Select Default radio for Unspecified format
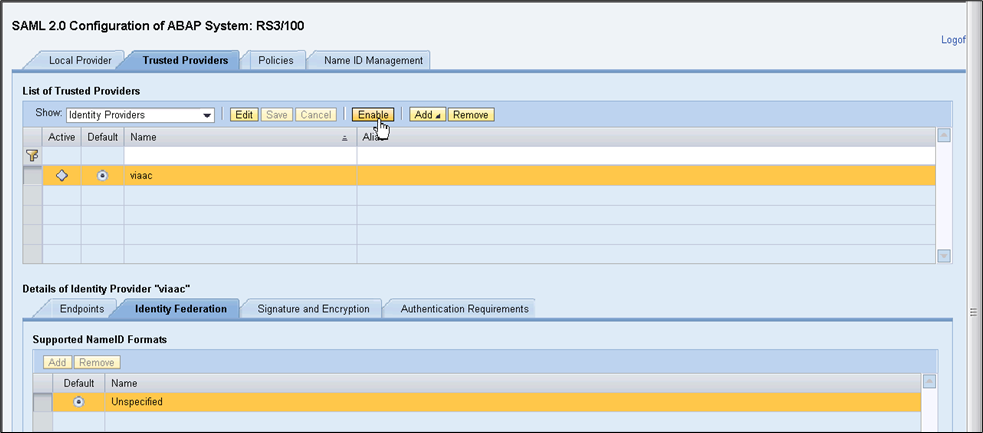983x433 pixels. [x=79, y=401]
